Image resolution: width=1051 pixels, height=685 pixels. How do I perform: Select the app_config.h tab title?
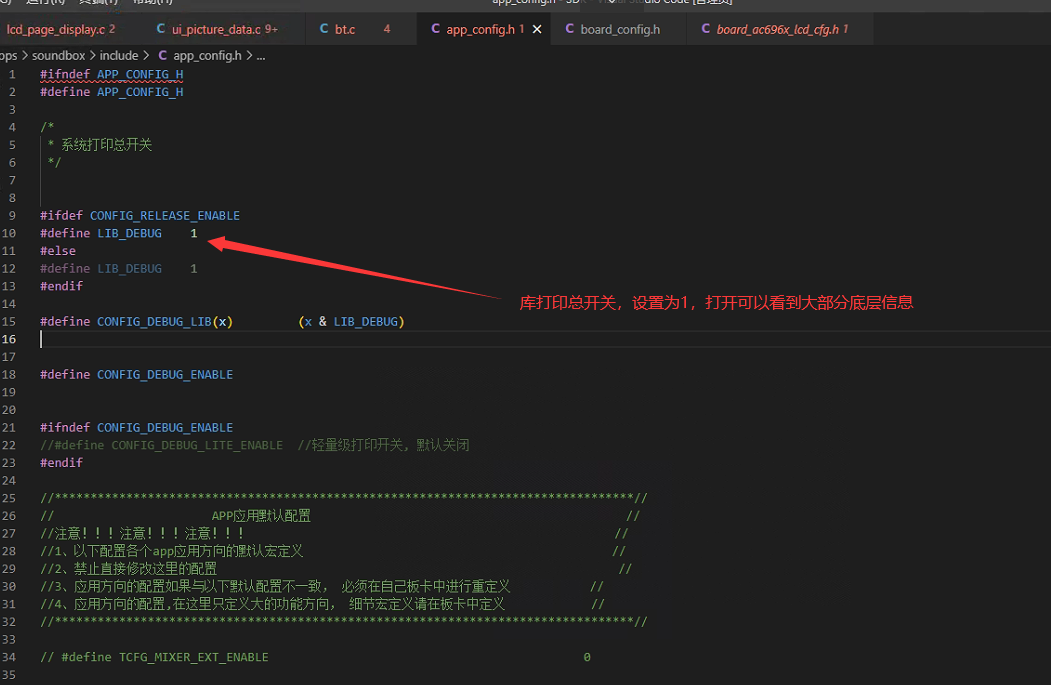point(481,29)
